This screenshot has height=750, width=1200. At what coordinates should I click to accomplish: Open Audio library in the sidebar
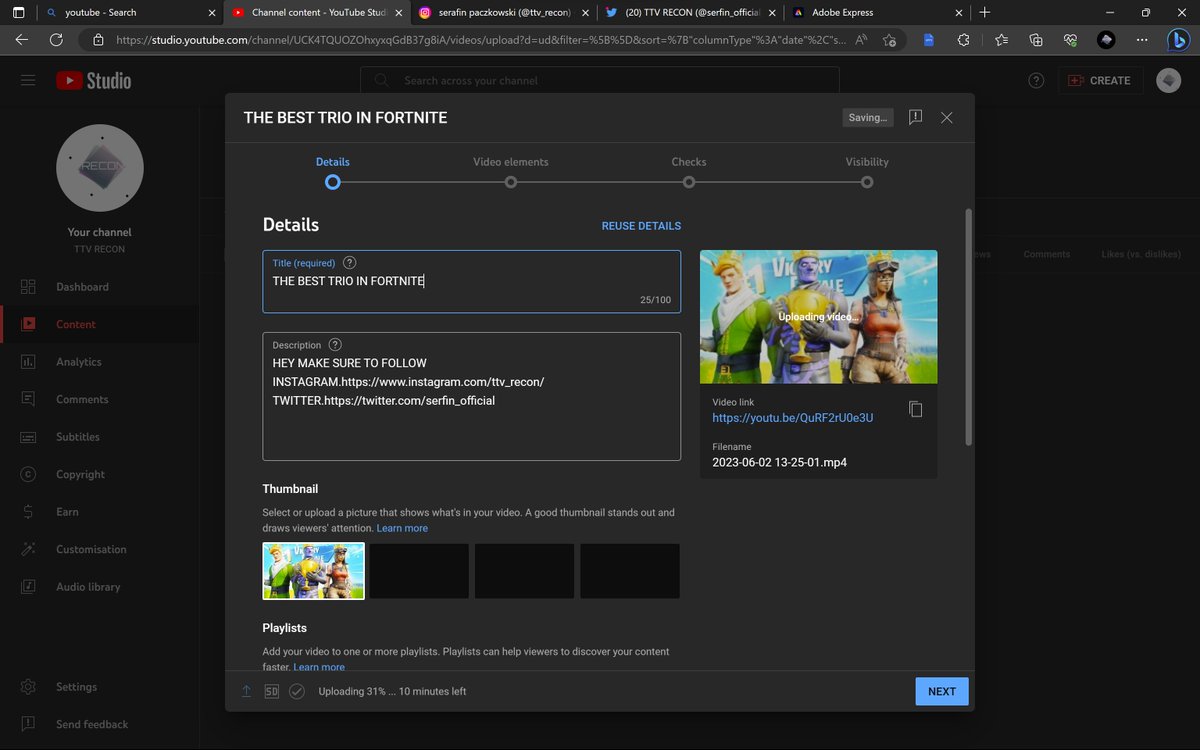coord(100,587)
